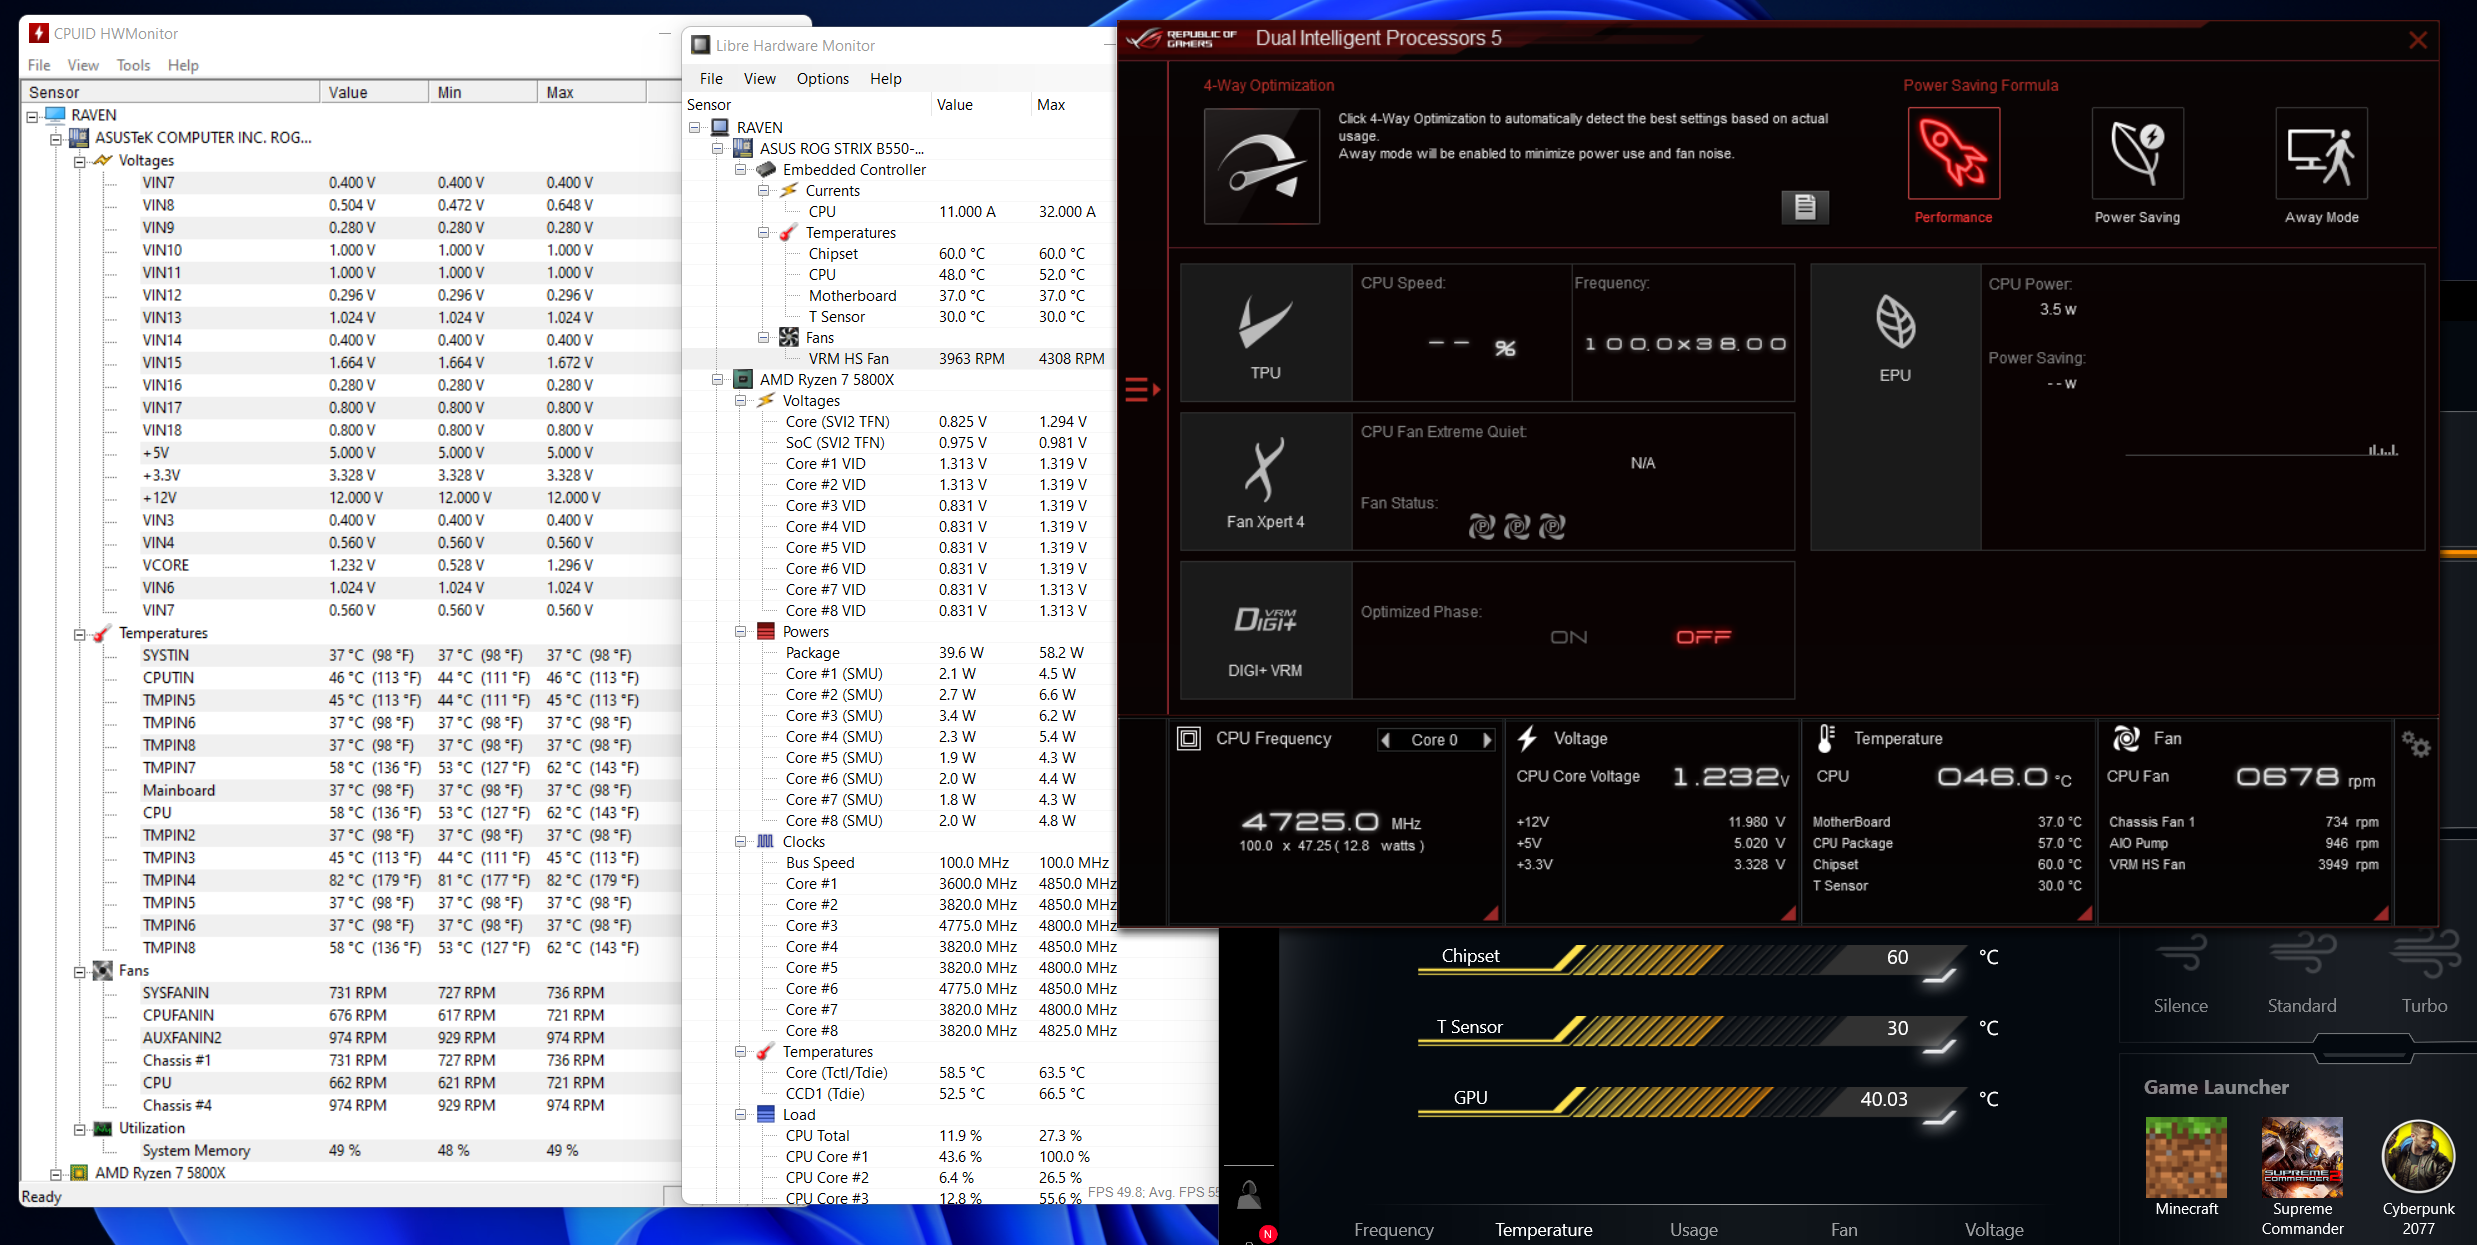This screenshot has width=2477, height=1245.
Task: Switch to the Fan tab at the bottom
Action: point(1844,1229)
